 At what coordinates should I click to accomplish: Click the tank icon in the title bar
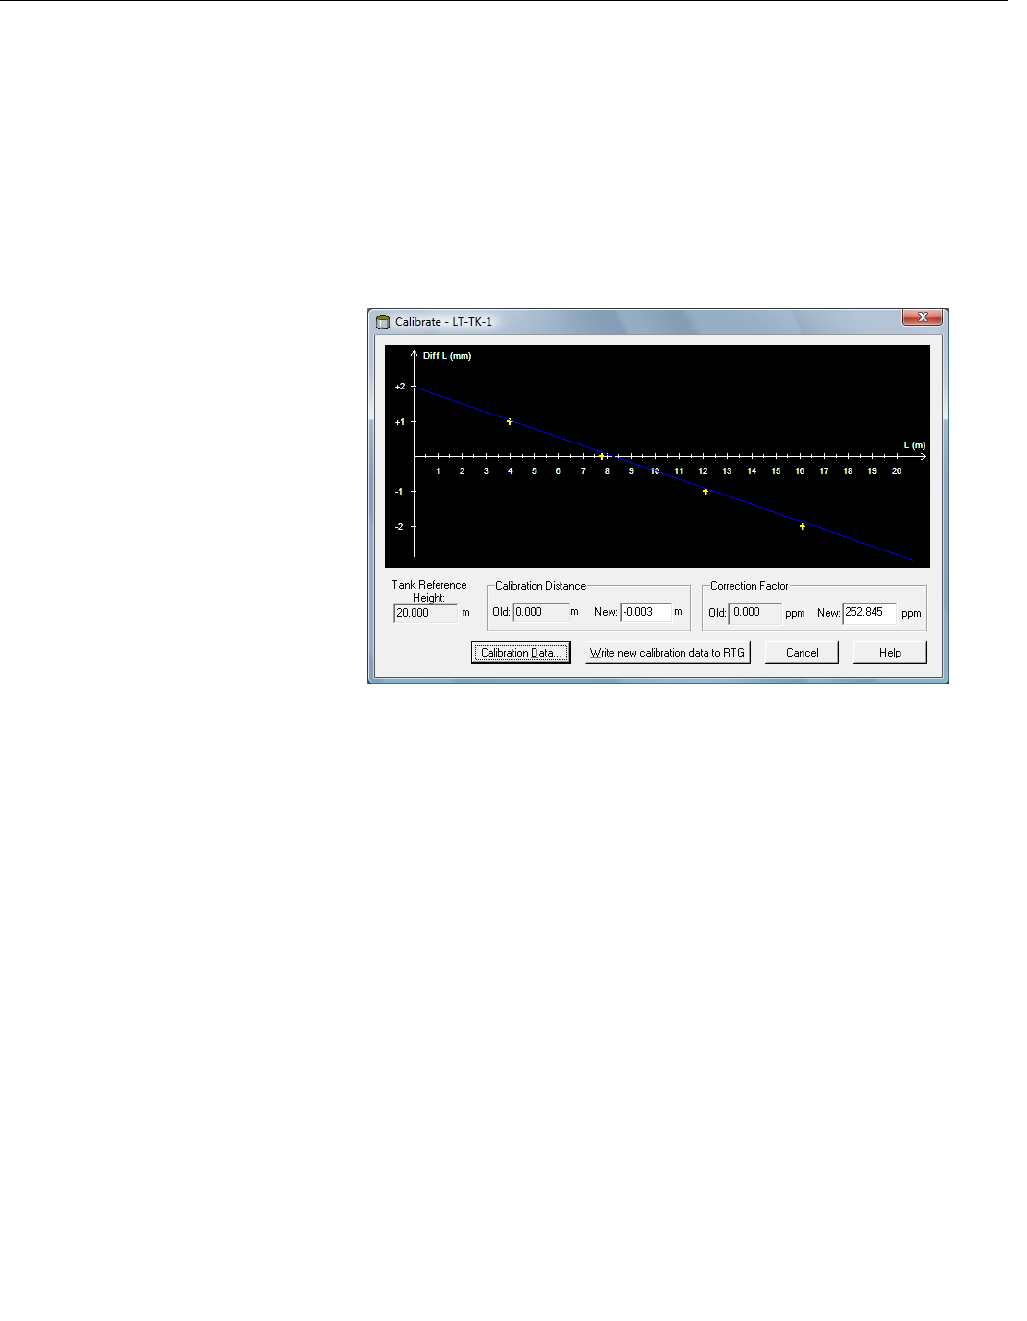pyautogui.click(x=382, y=322)
